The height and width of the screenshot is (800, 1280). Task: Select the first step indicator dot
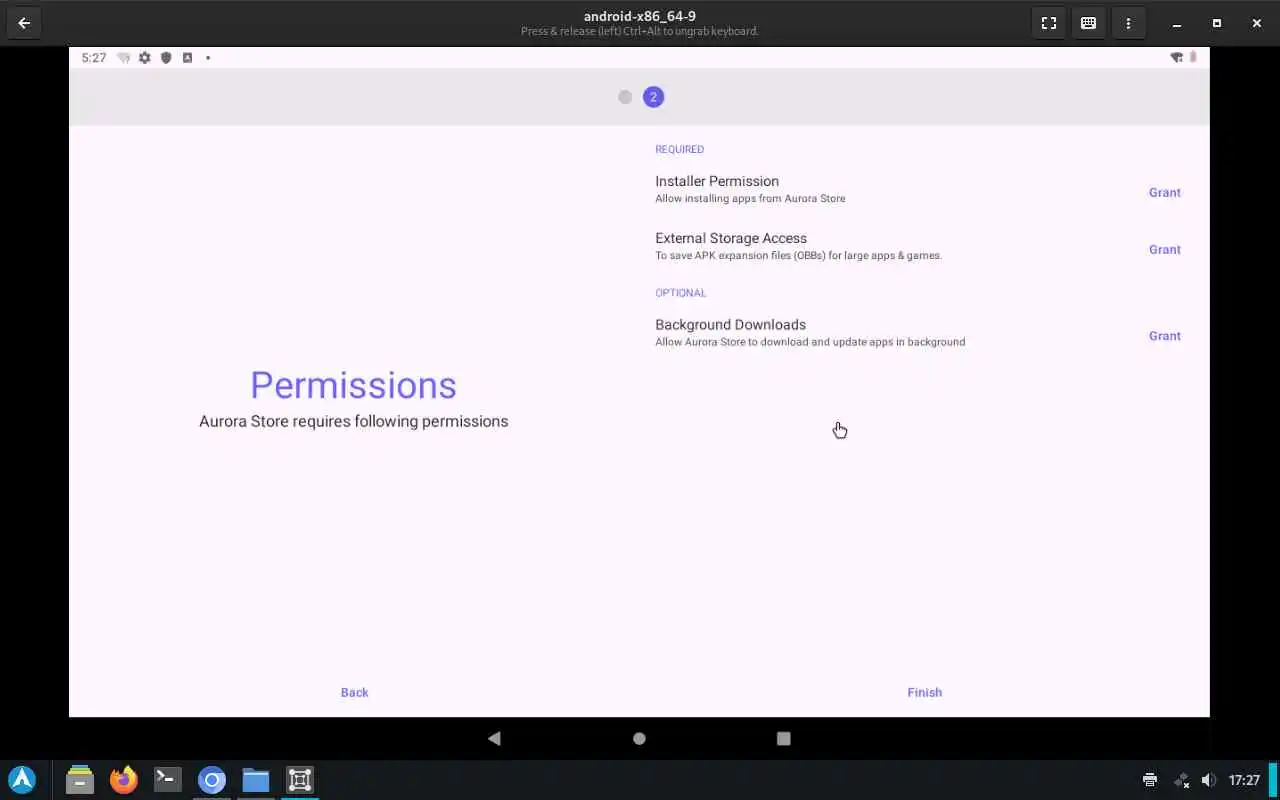(625, 97)
